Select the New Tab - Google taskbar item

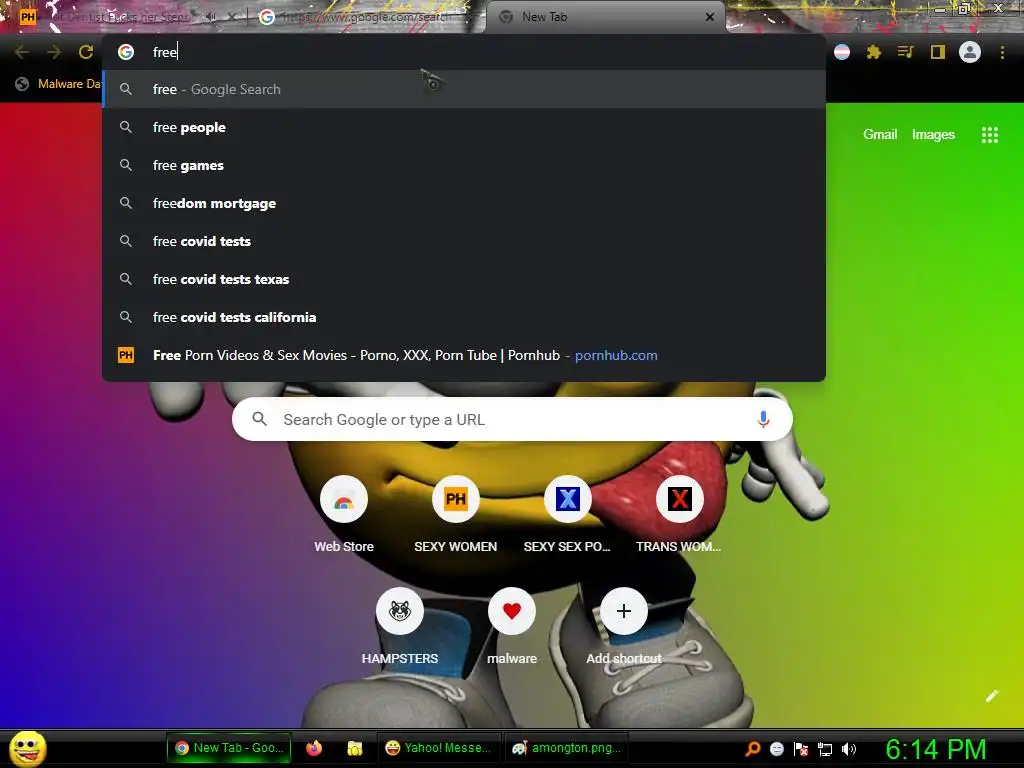click(x=229, y=748)
